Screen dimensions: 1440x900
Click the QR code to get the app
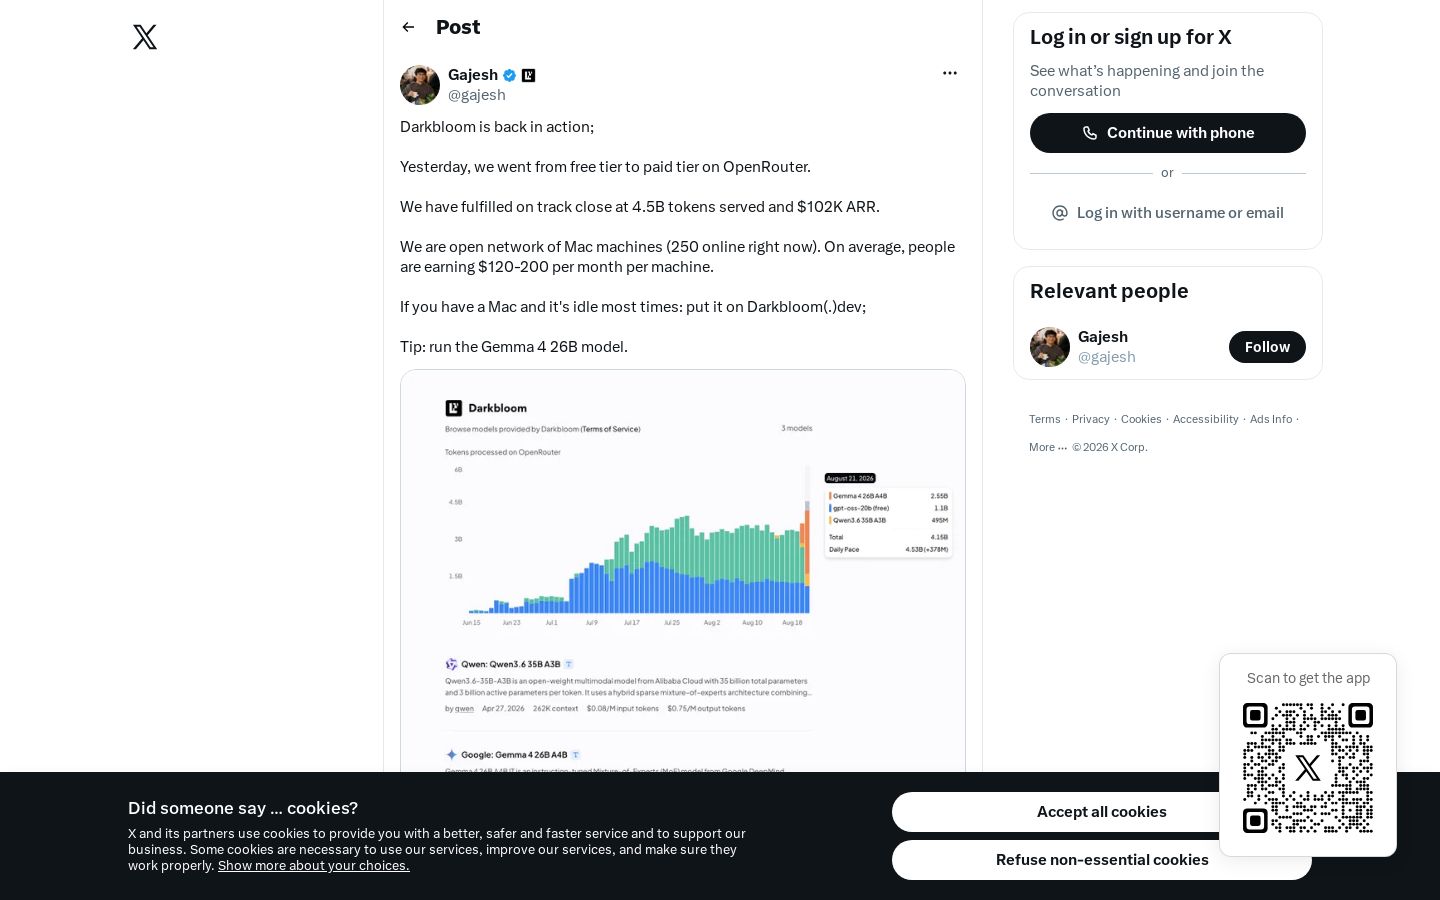[1308, 768]
